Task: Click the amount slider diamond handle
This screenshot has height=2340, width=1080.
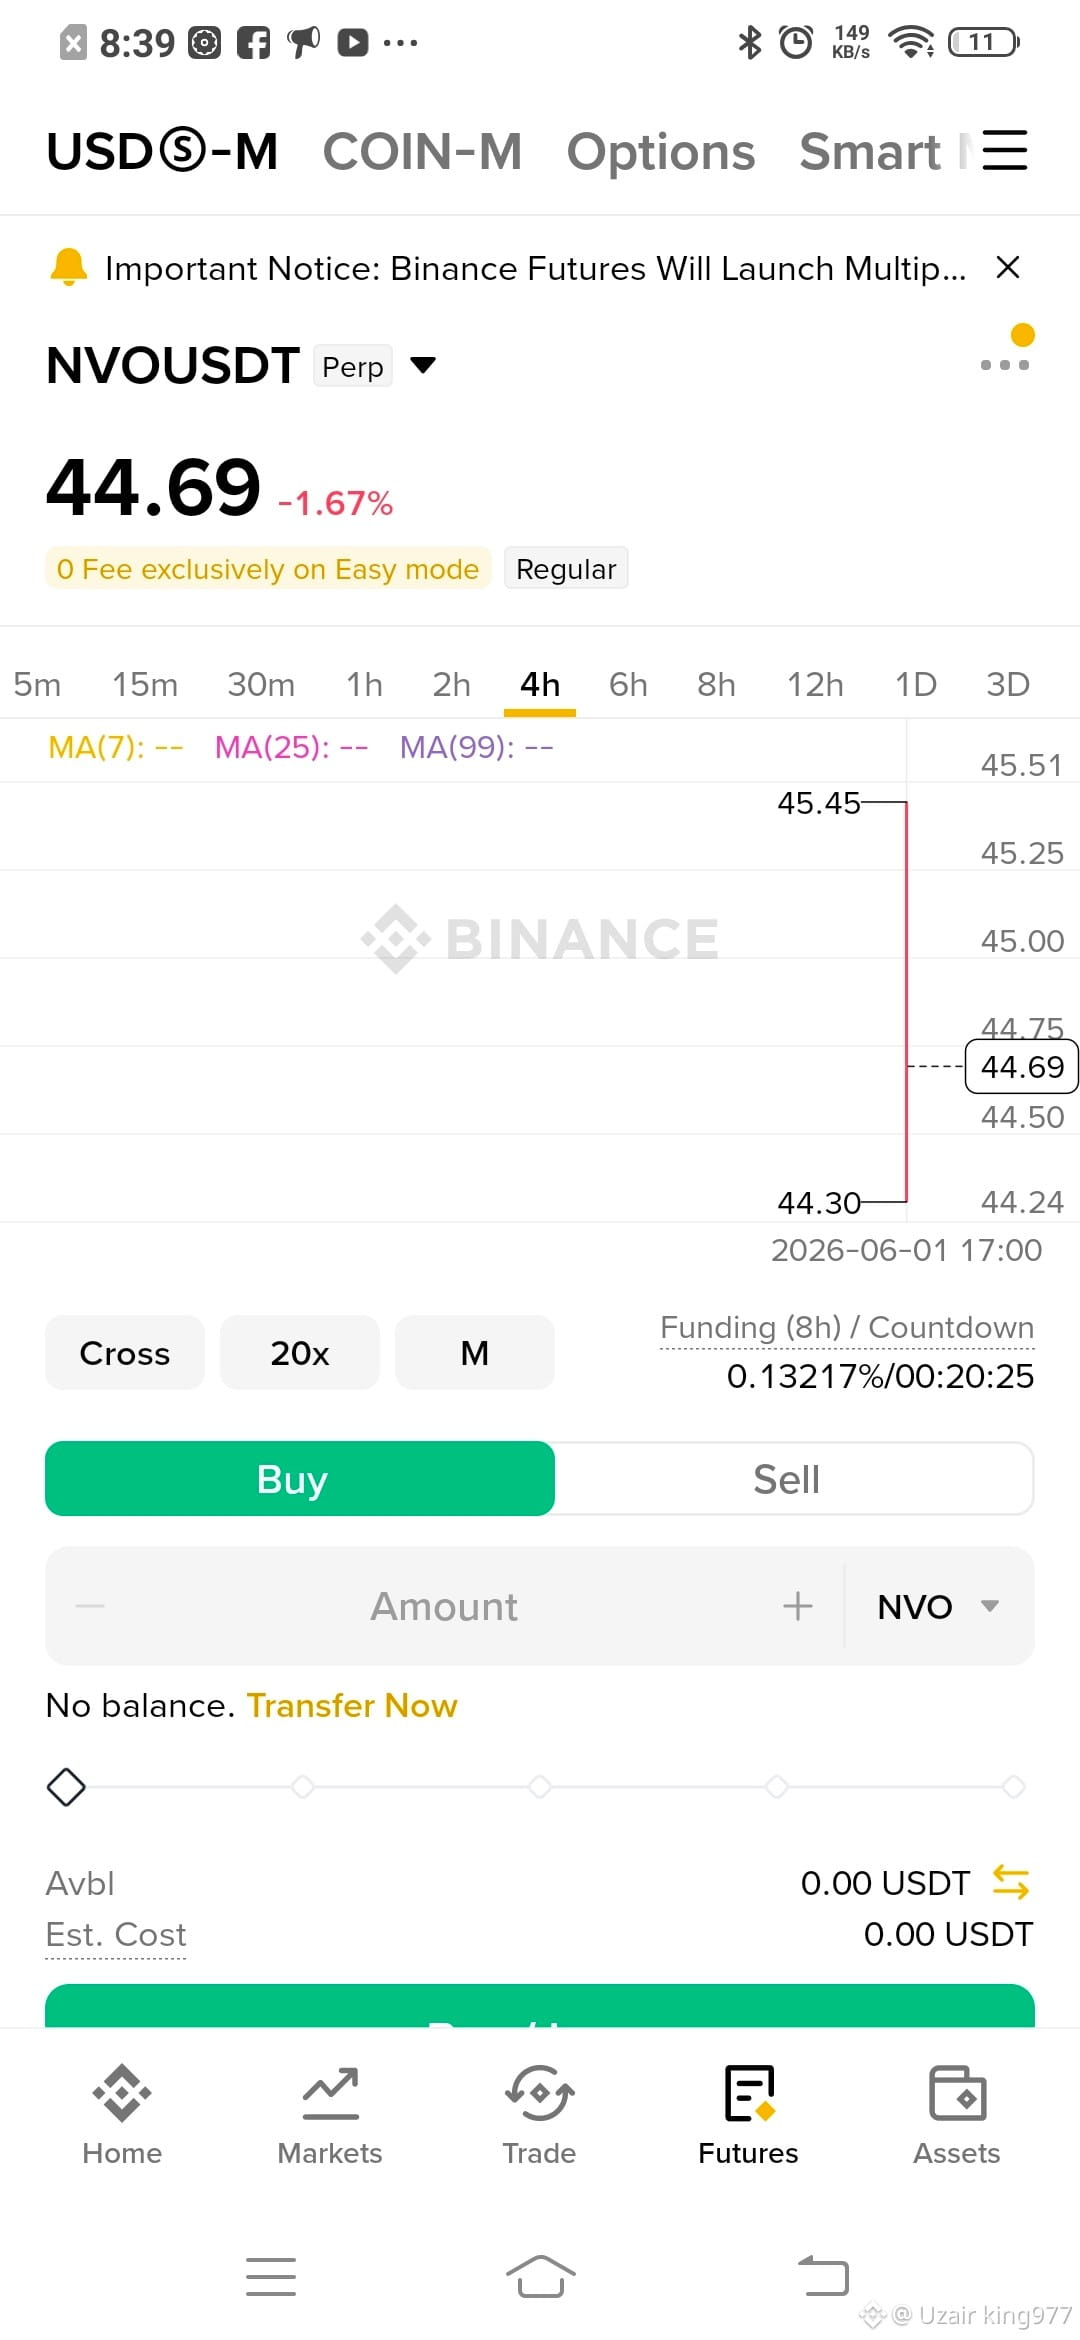Action: [66, 1787]
